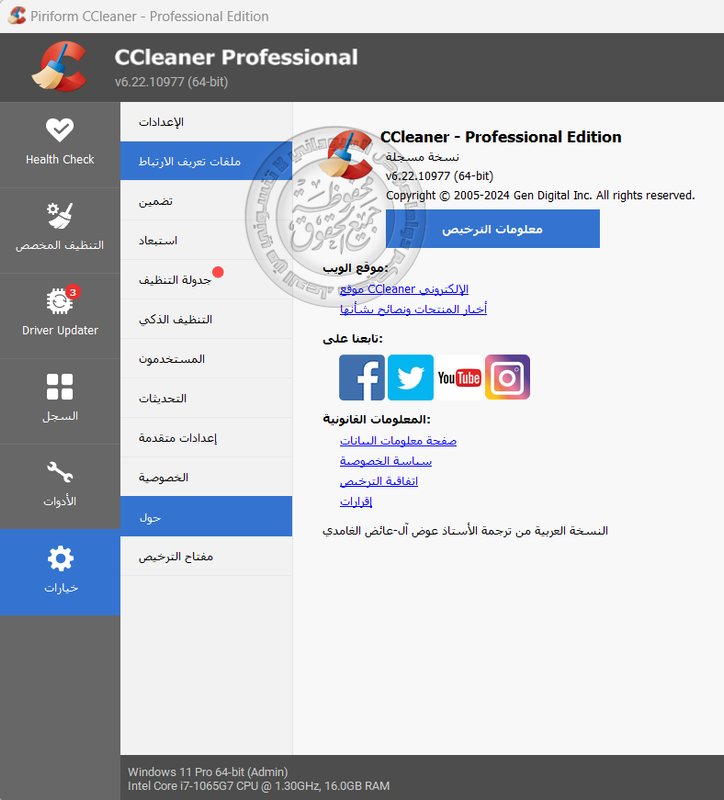Open the Registry grid icon (السجل)

[60, 387]
